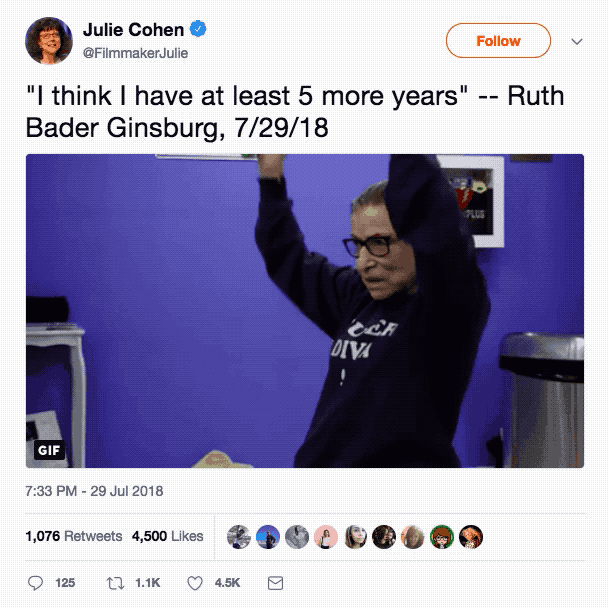The height and width of the screenshot is (608, 608).
Task: Like the tweet with heart icon
Action: click(195, 583)
